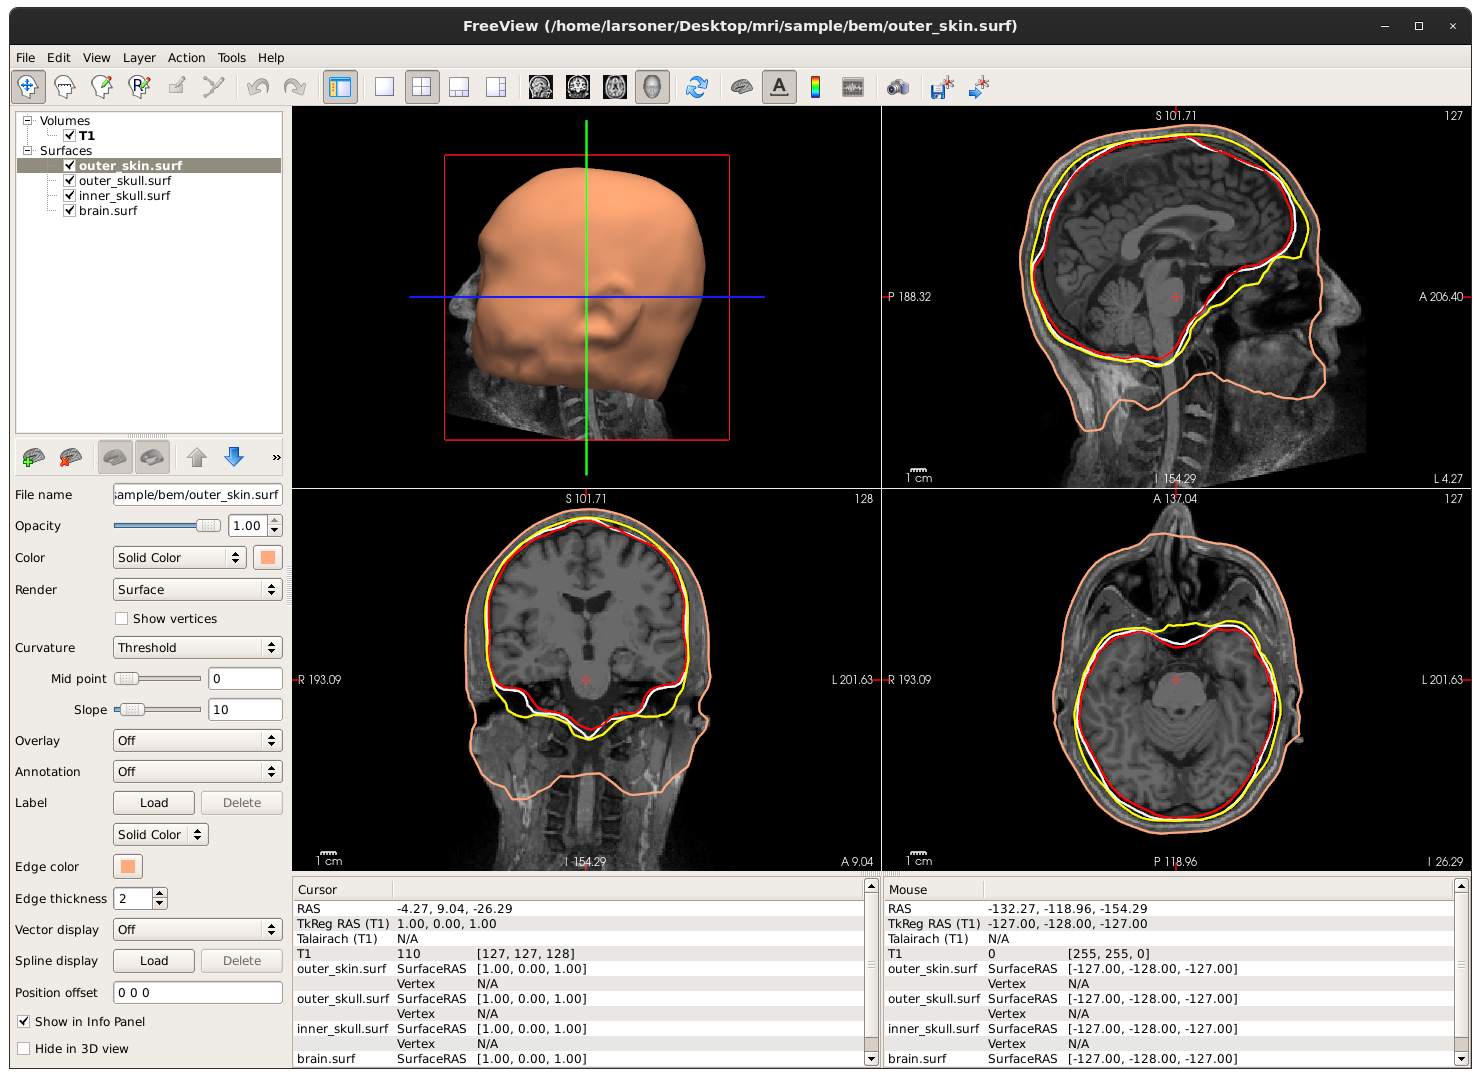This screenshot has height=1078, width=1481.
Task: Click the blue Reset View arrows icon
Action: tap(697, 87)
